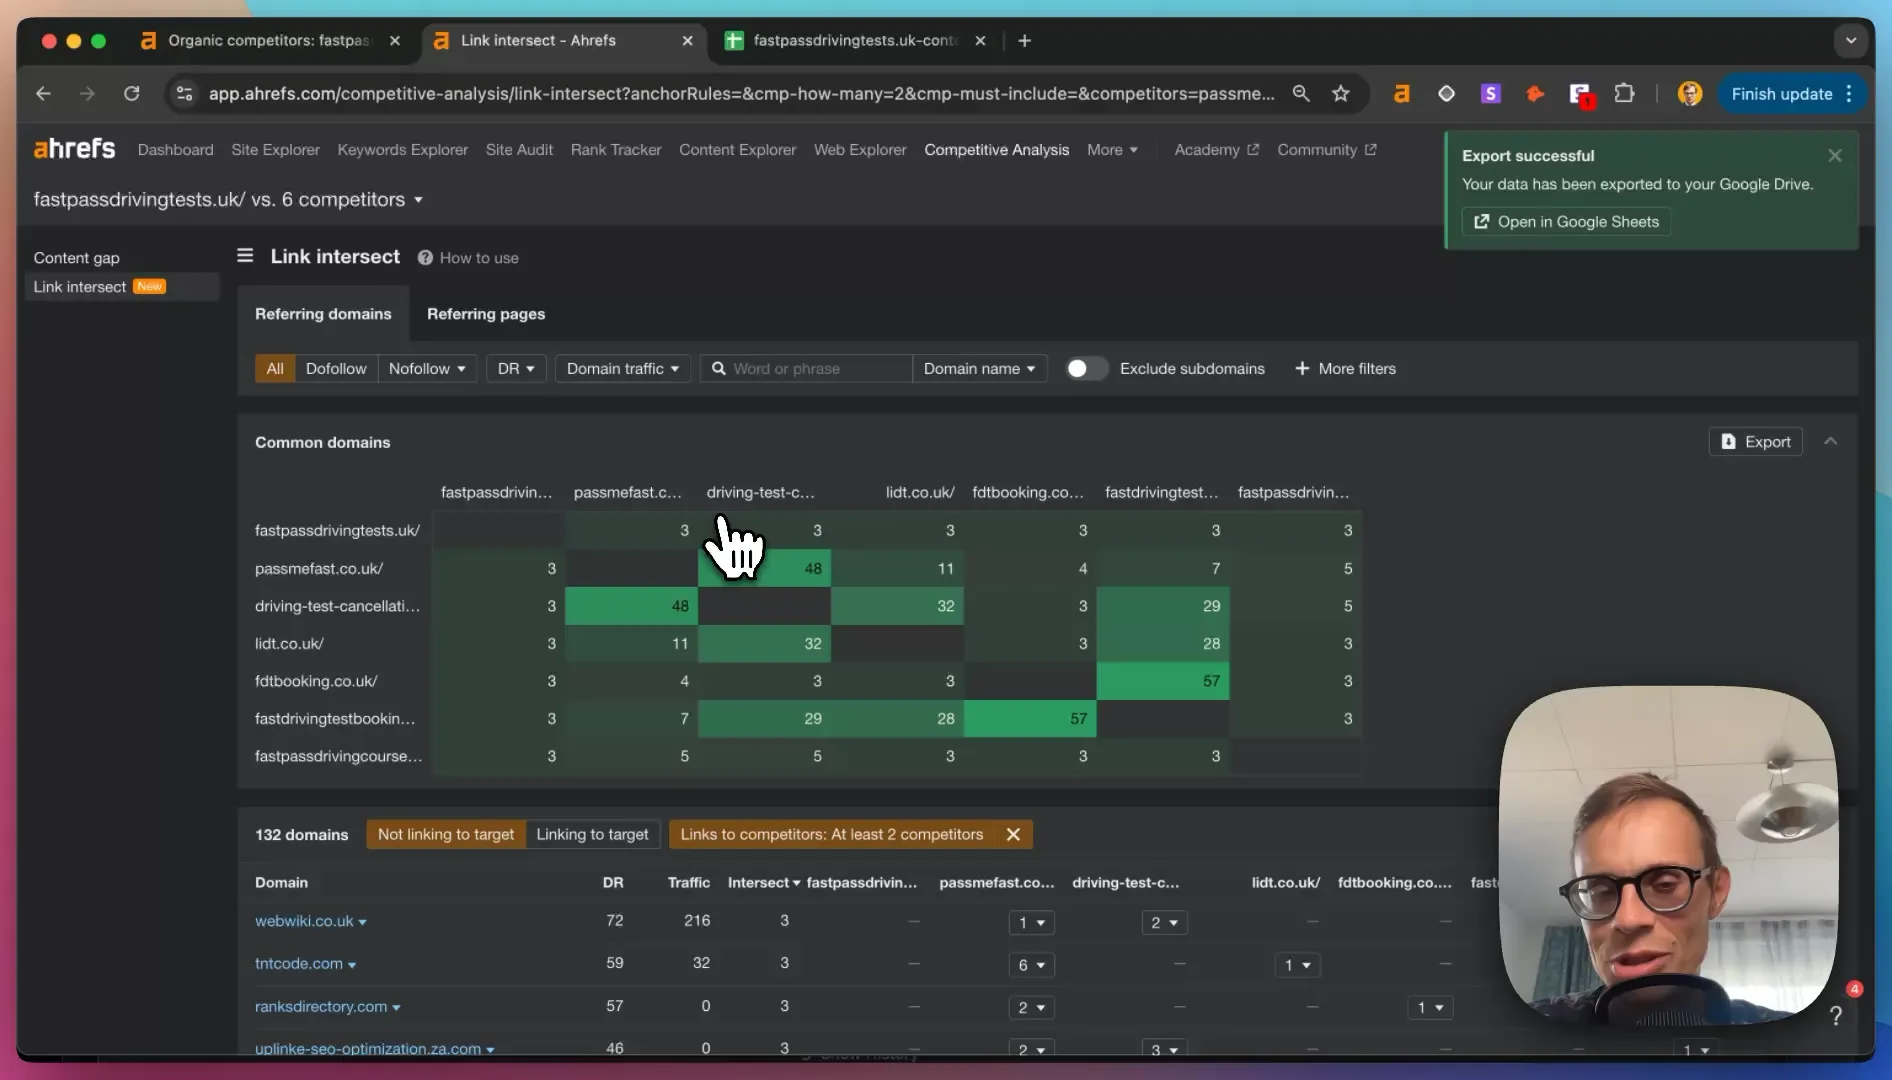Click the Word or phrase search field

tap(806, 369)
